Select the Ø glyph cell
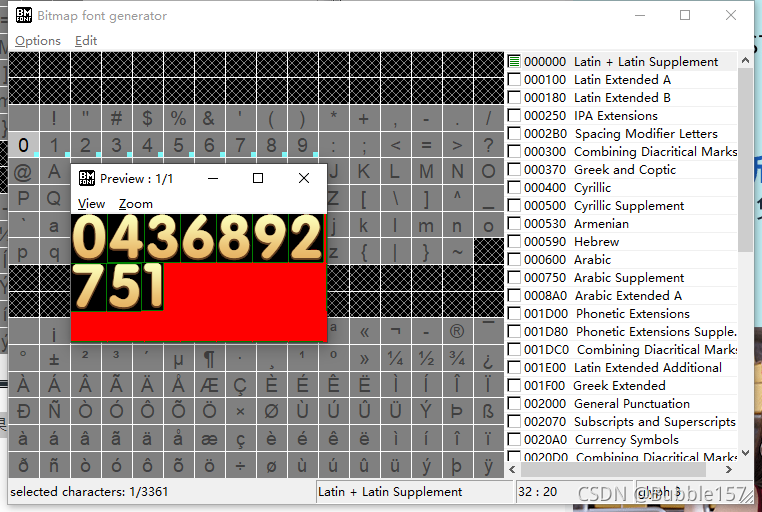Screen dimensions: 762x512 click(271, 412)
